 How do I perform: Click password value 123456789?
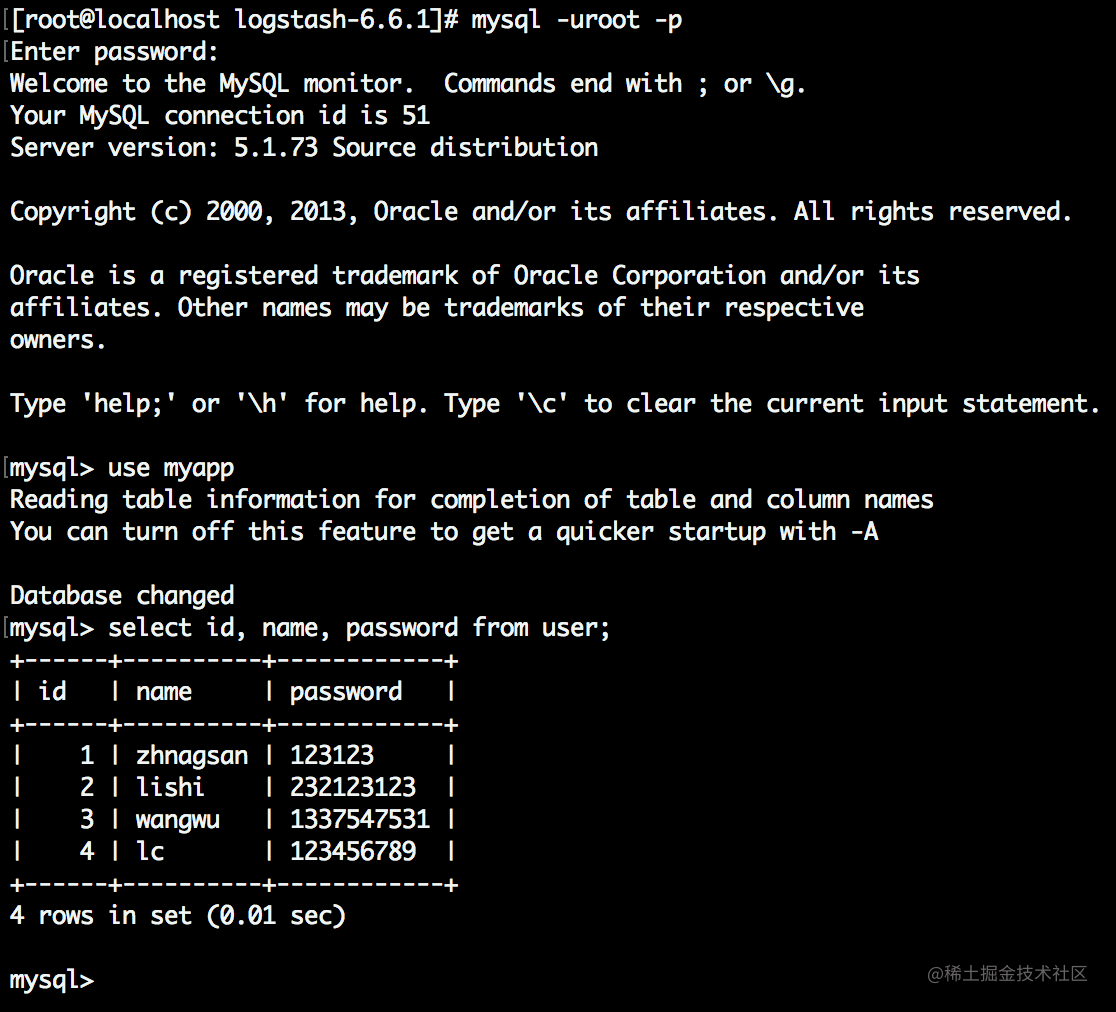pyautogui.click(x=353, y=851)
